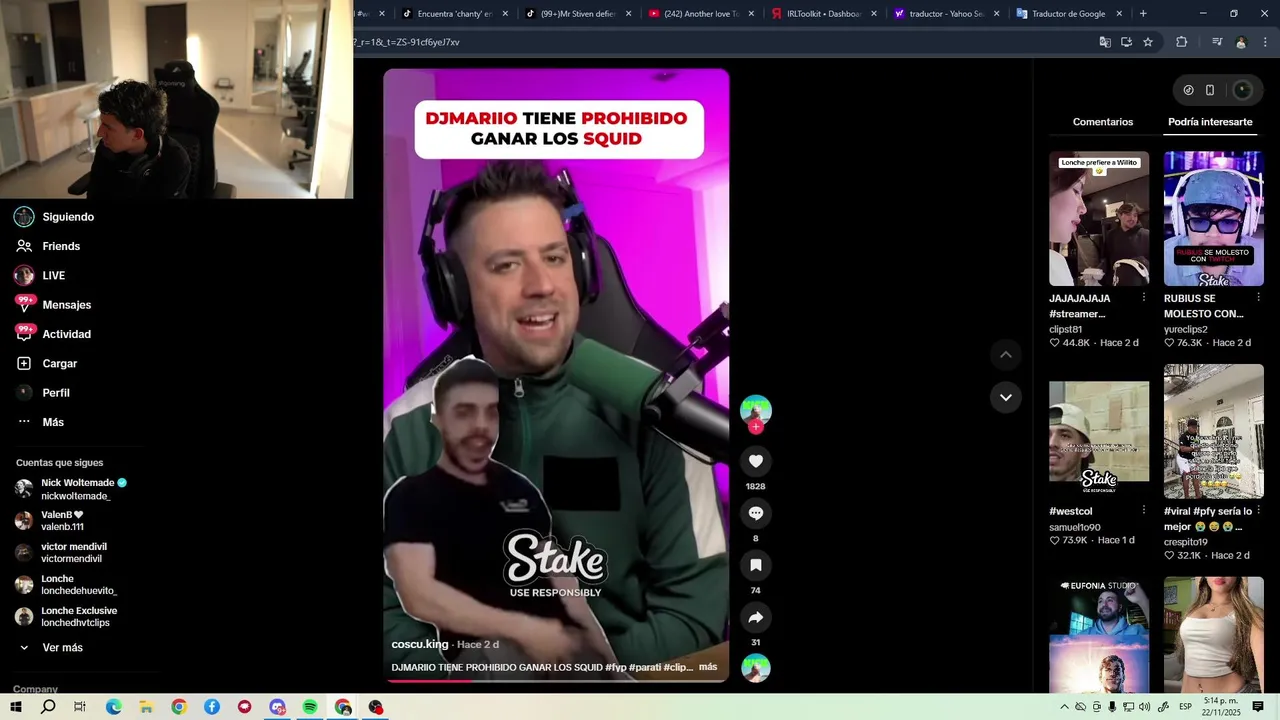1280x720 pixels.
Task: Click the TikTok app icon in floating pill
Action: coord(1188,90)
